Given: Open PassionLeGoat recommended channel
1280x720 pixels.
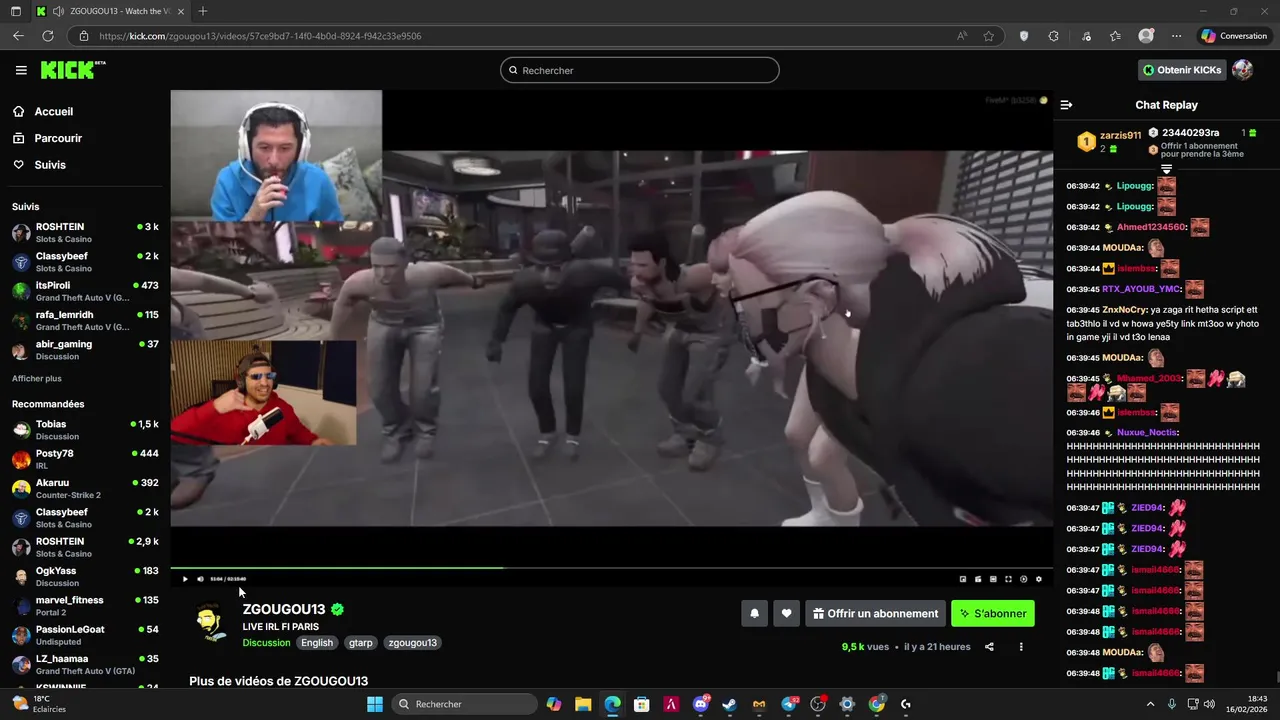Looking at the screenshot, I should click(x=85, y=635).
